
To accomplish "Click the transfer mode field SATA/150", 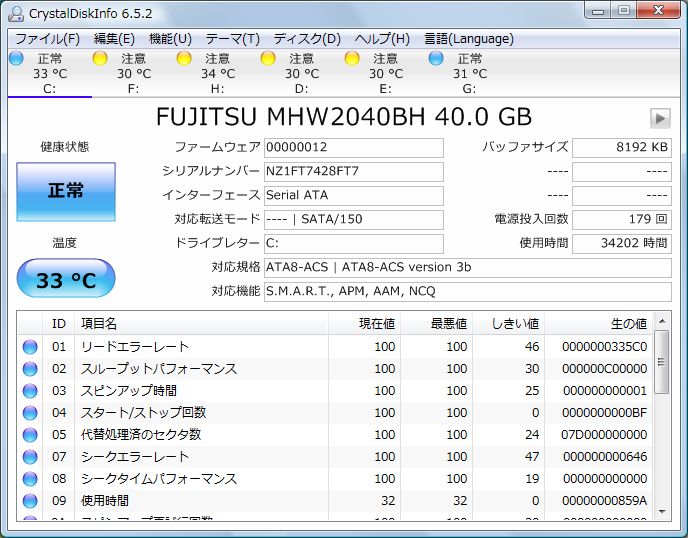I will (354, 219).
